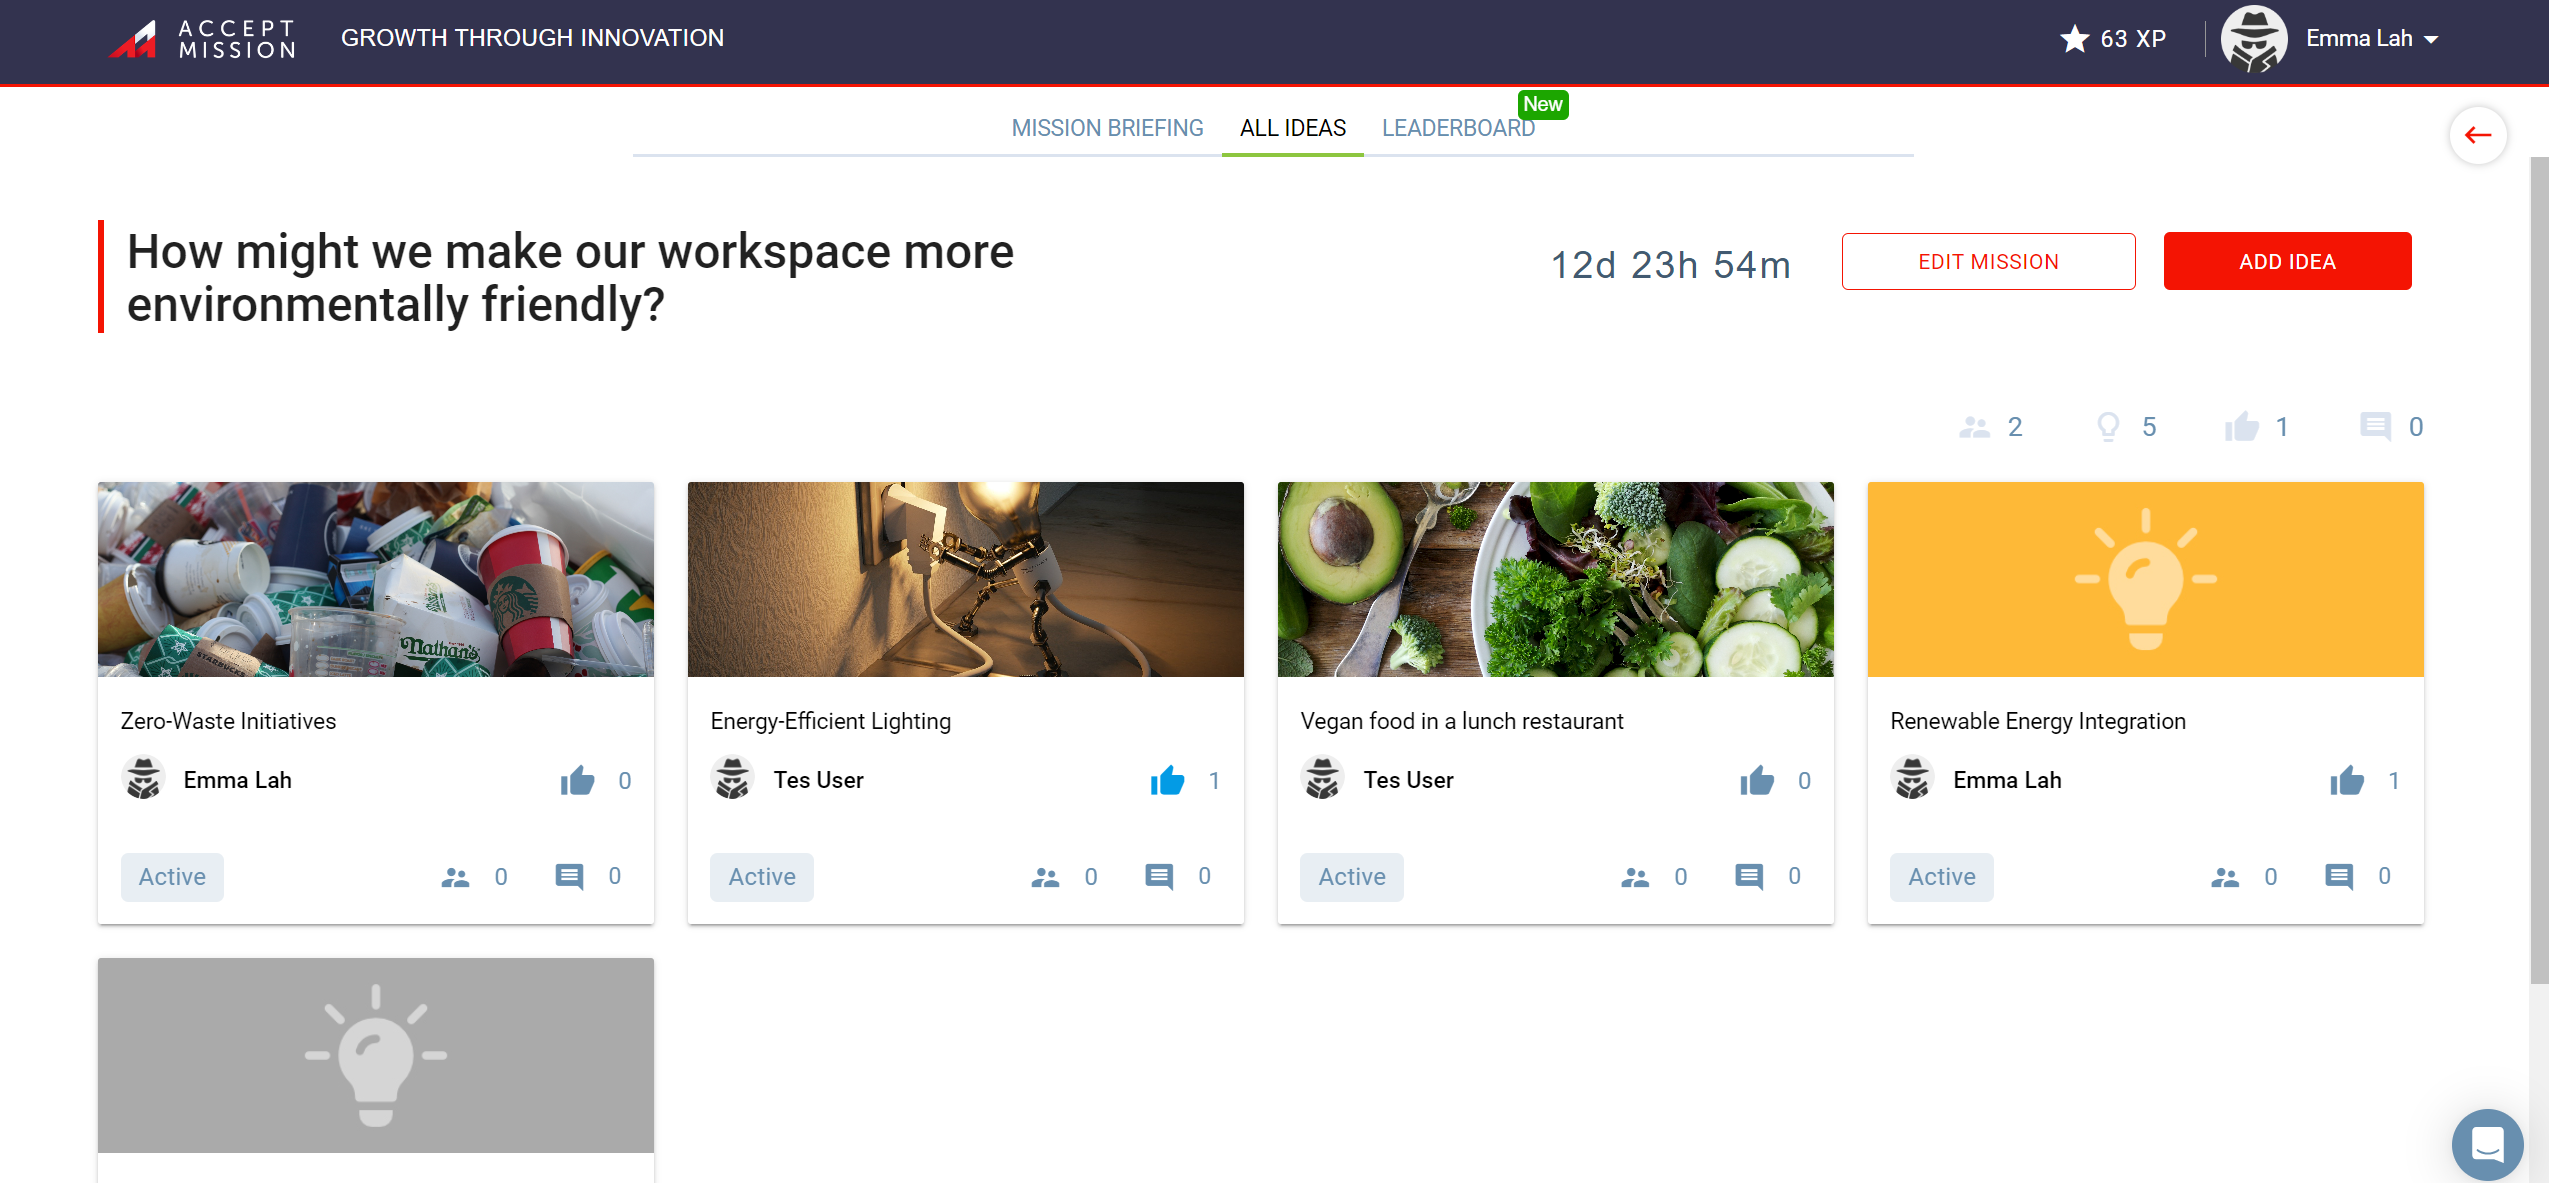Click the 63 XP points label
The image size is (2549, 1183).
coord(2133,39)
